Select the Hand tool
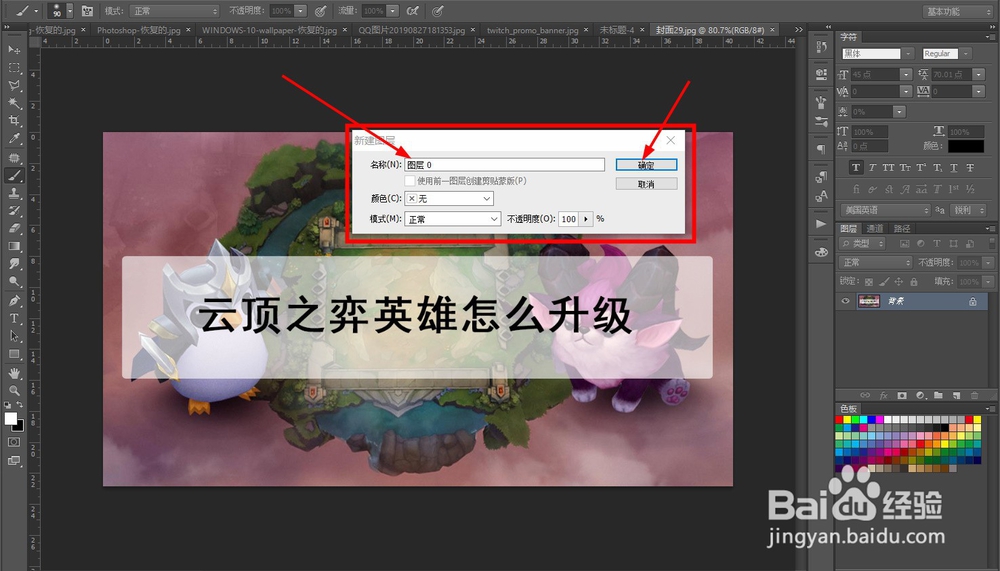 [14, 373]
